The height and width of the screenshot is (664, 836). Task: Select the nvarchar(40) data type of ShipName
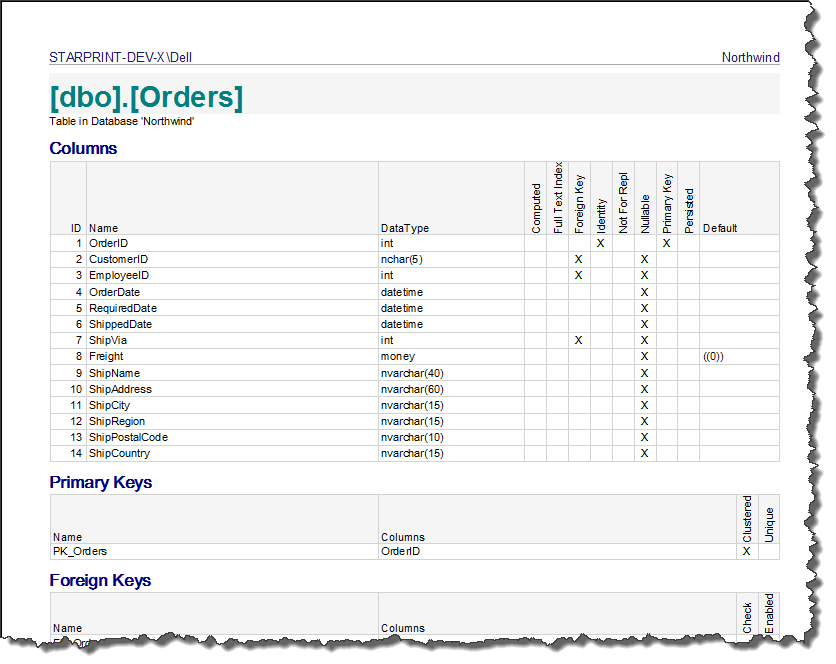point(412,373)
